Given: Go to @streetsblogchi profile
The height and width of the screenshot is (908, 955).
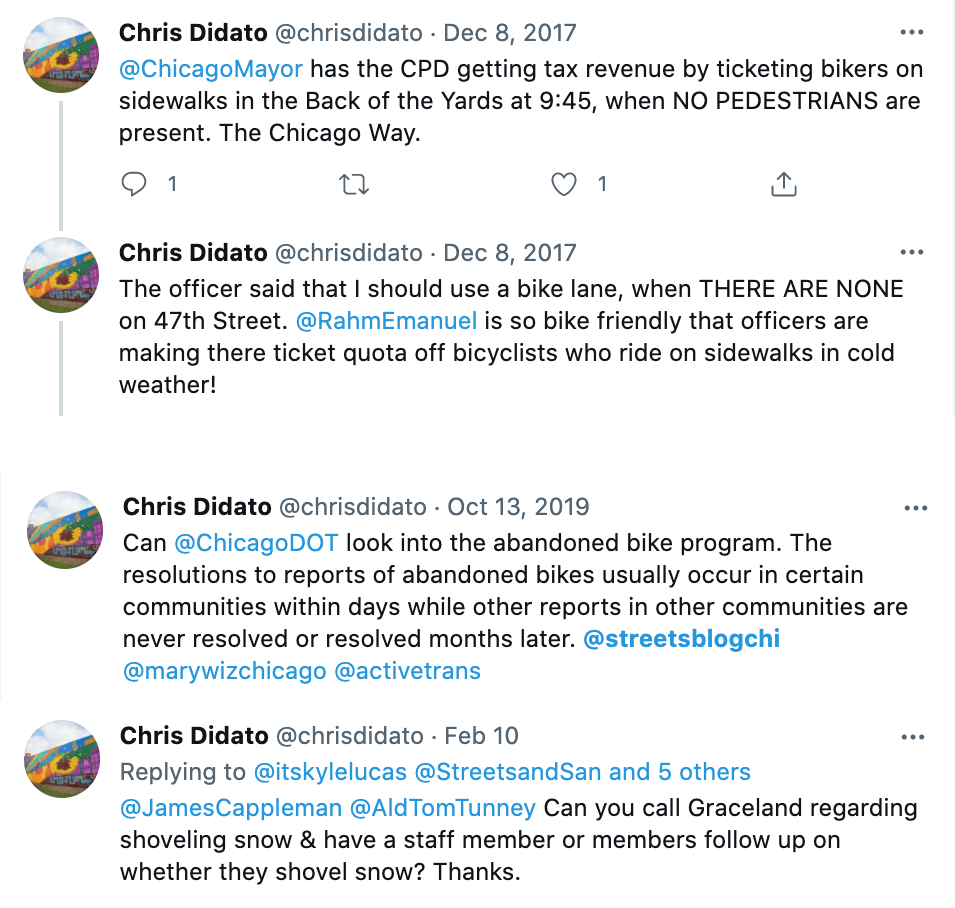Looking at the screenshot, I should point(681,639).
